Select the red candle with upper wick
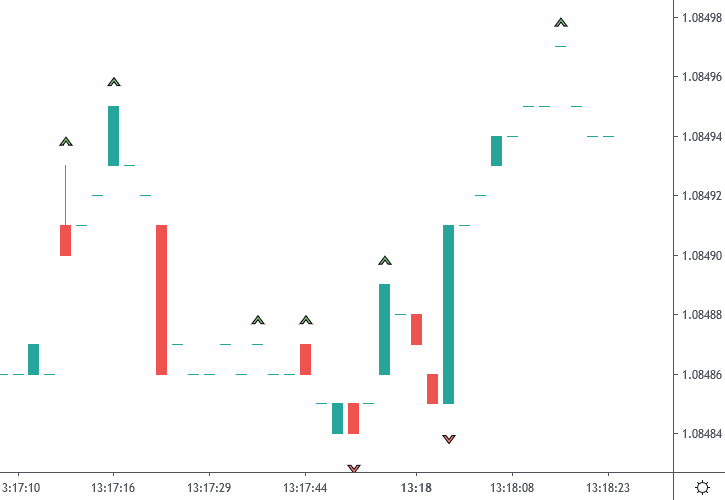The image size is (725, 500). 66,240
